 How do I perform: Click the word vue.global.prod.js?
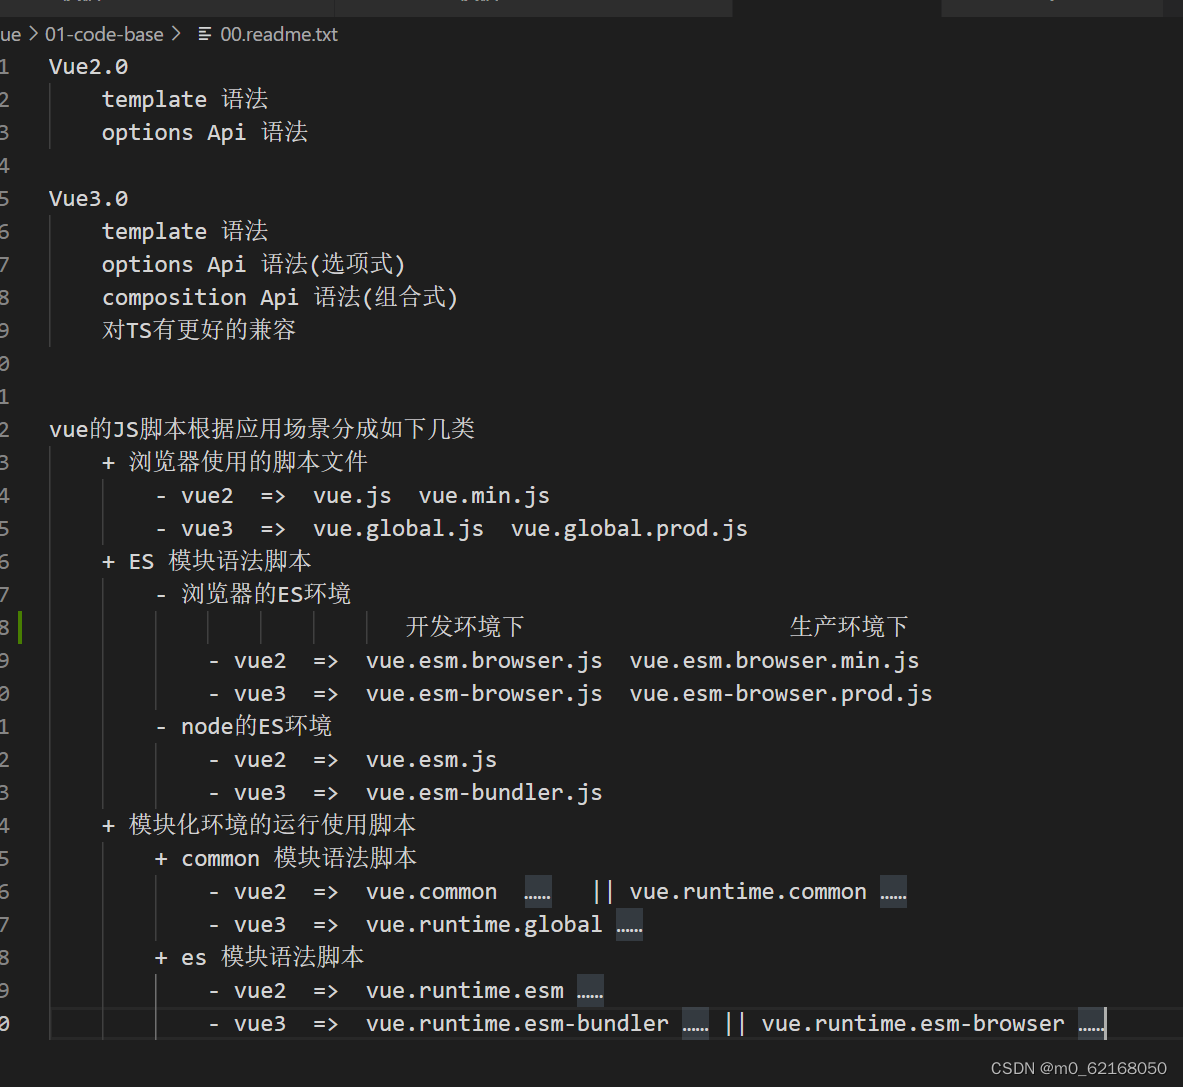628,529
